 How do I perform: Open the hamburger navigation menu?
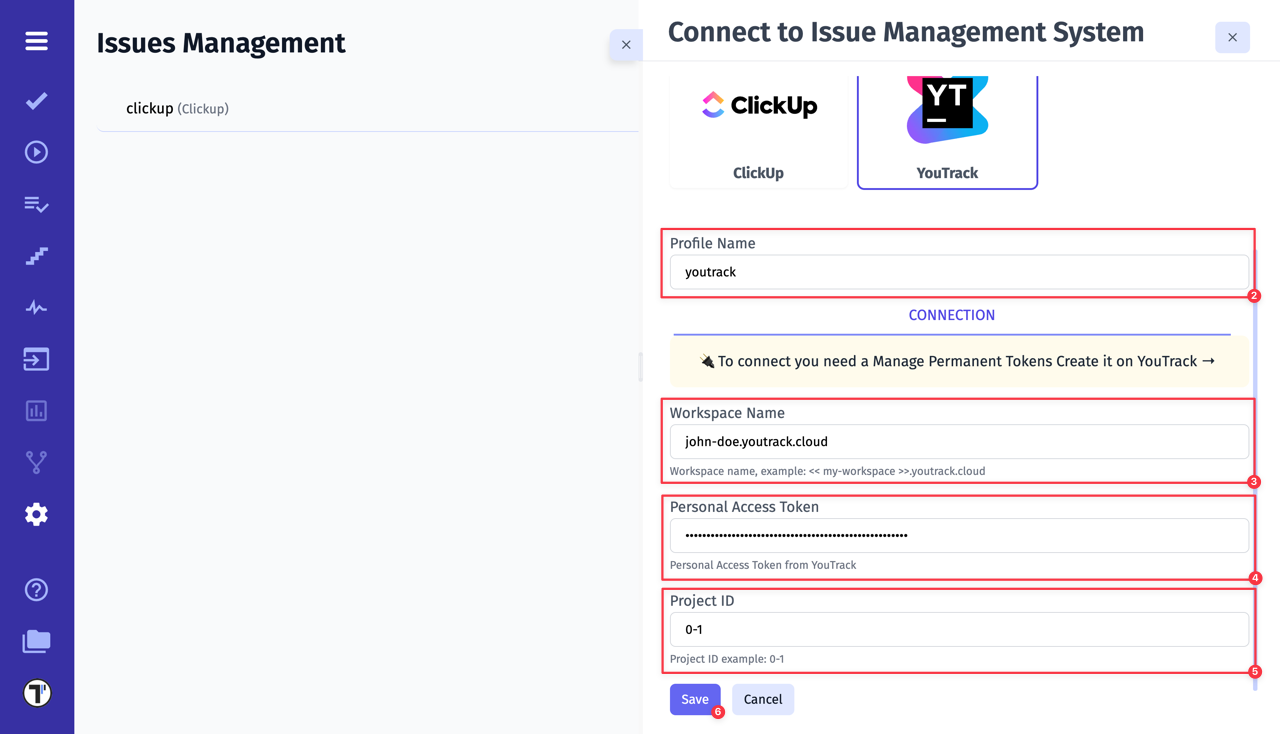pos(36,41)
